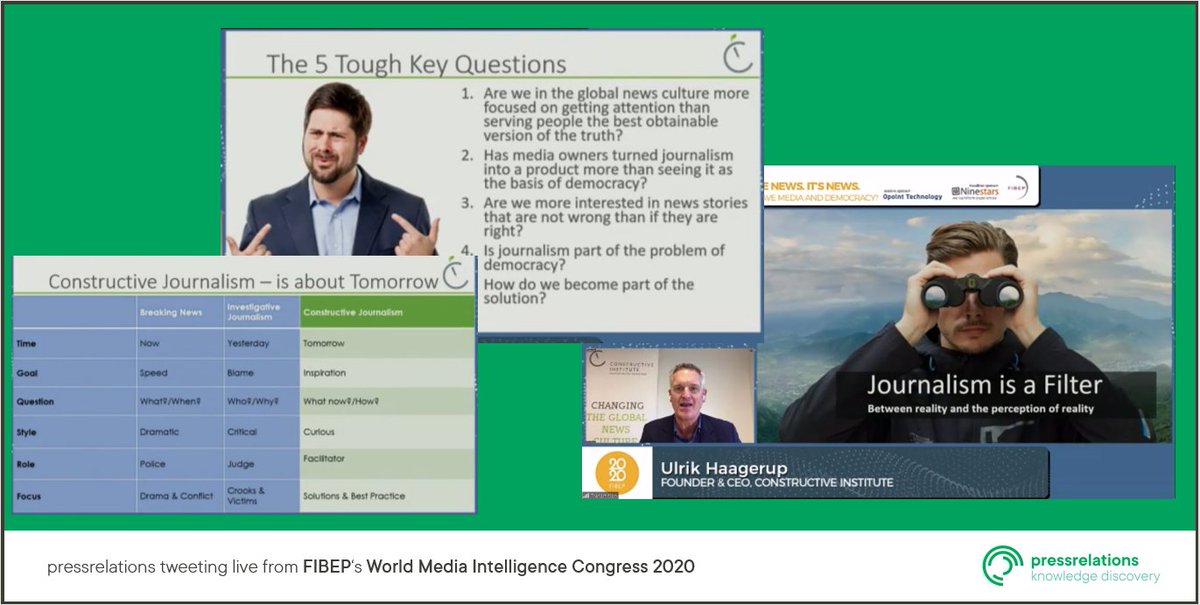Click the subtitle "Between reality and the perception of reality"

click(980, 408)
